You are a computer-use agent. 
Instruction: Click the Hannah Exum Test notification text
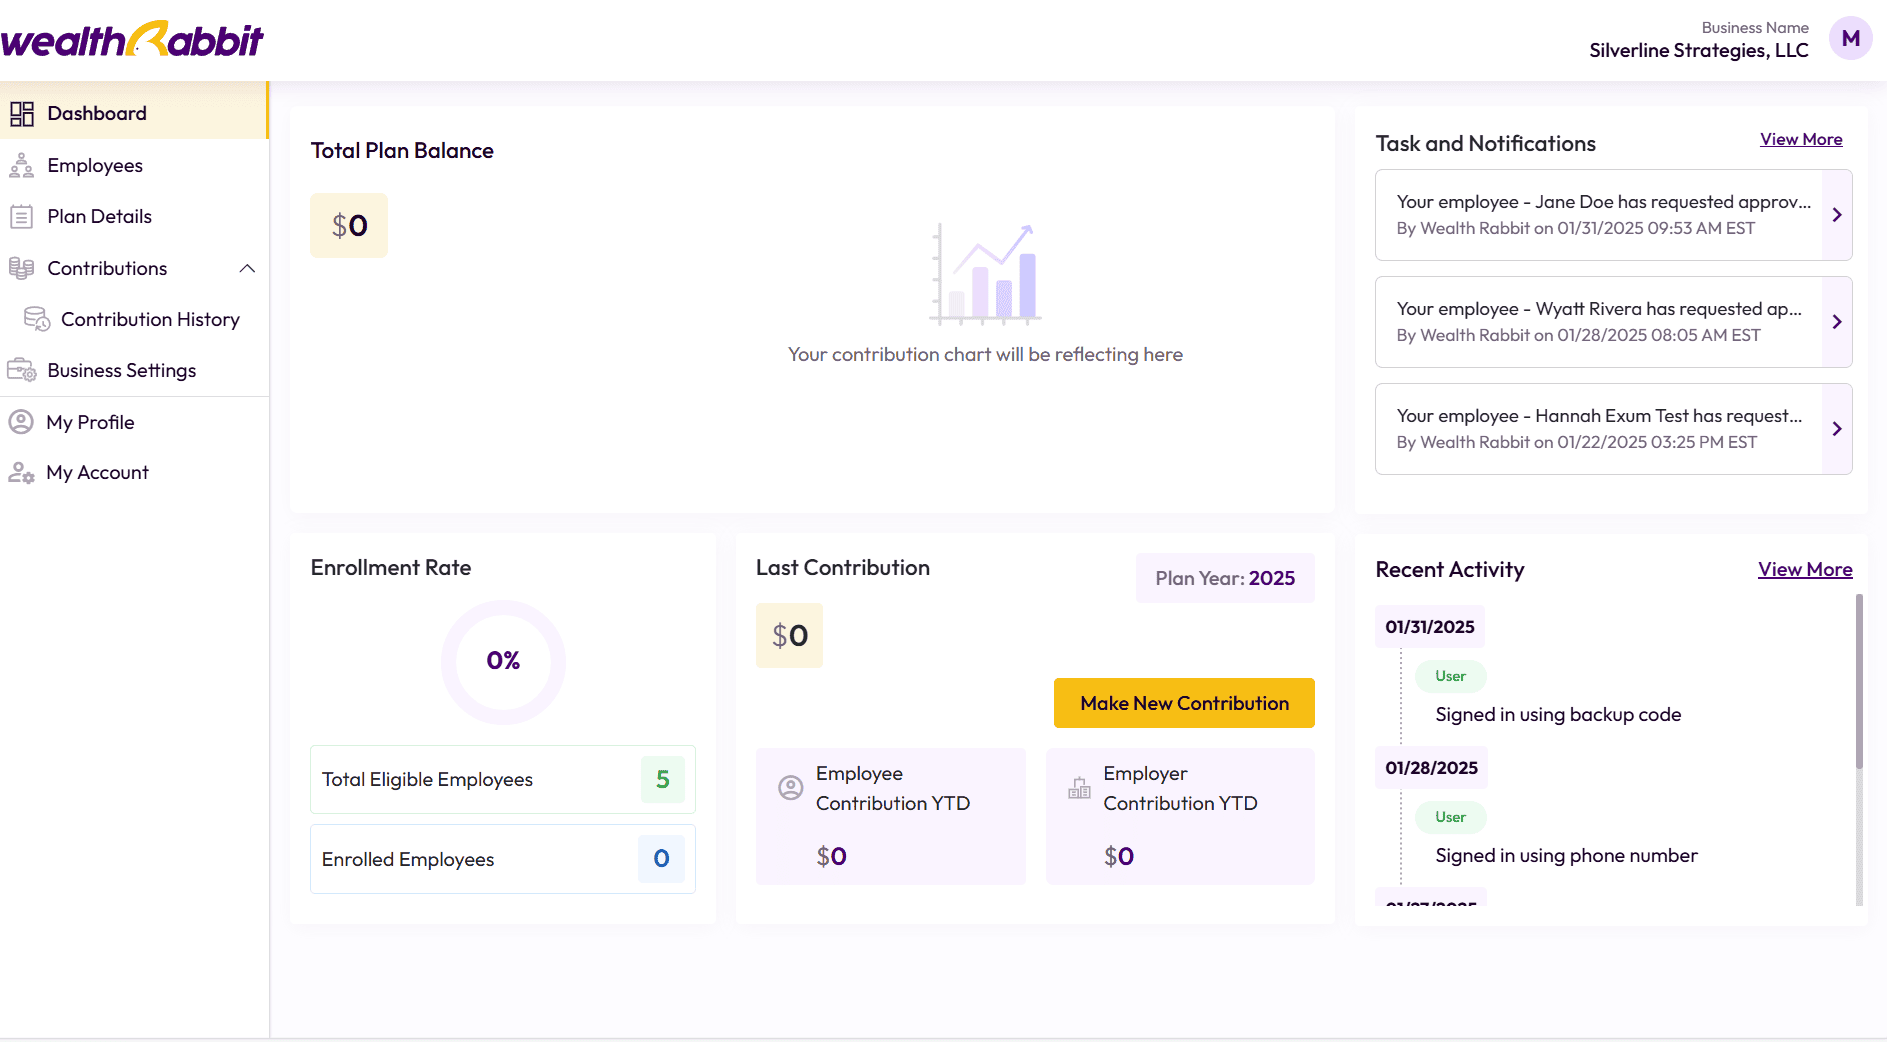pos(1599,416)
